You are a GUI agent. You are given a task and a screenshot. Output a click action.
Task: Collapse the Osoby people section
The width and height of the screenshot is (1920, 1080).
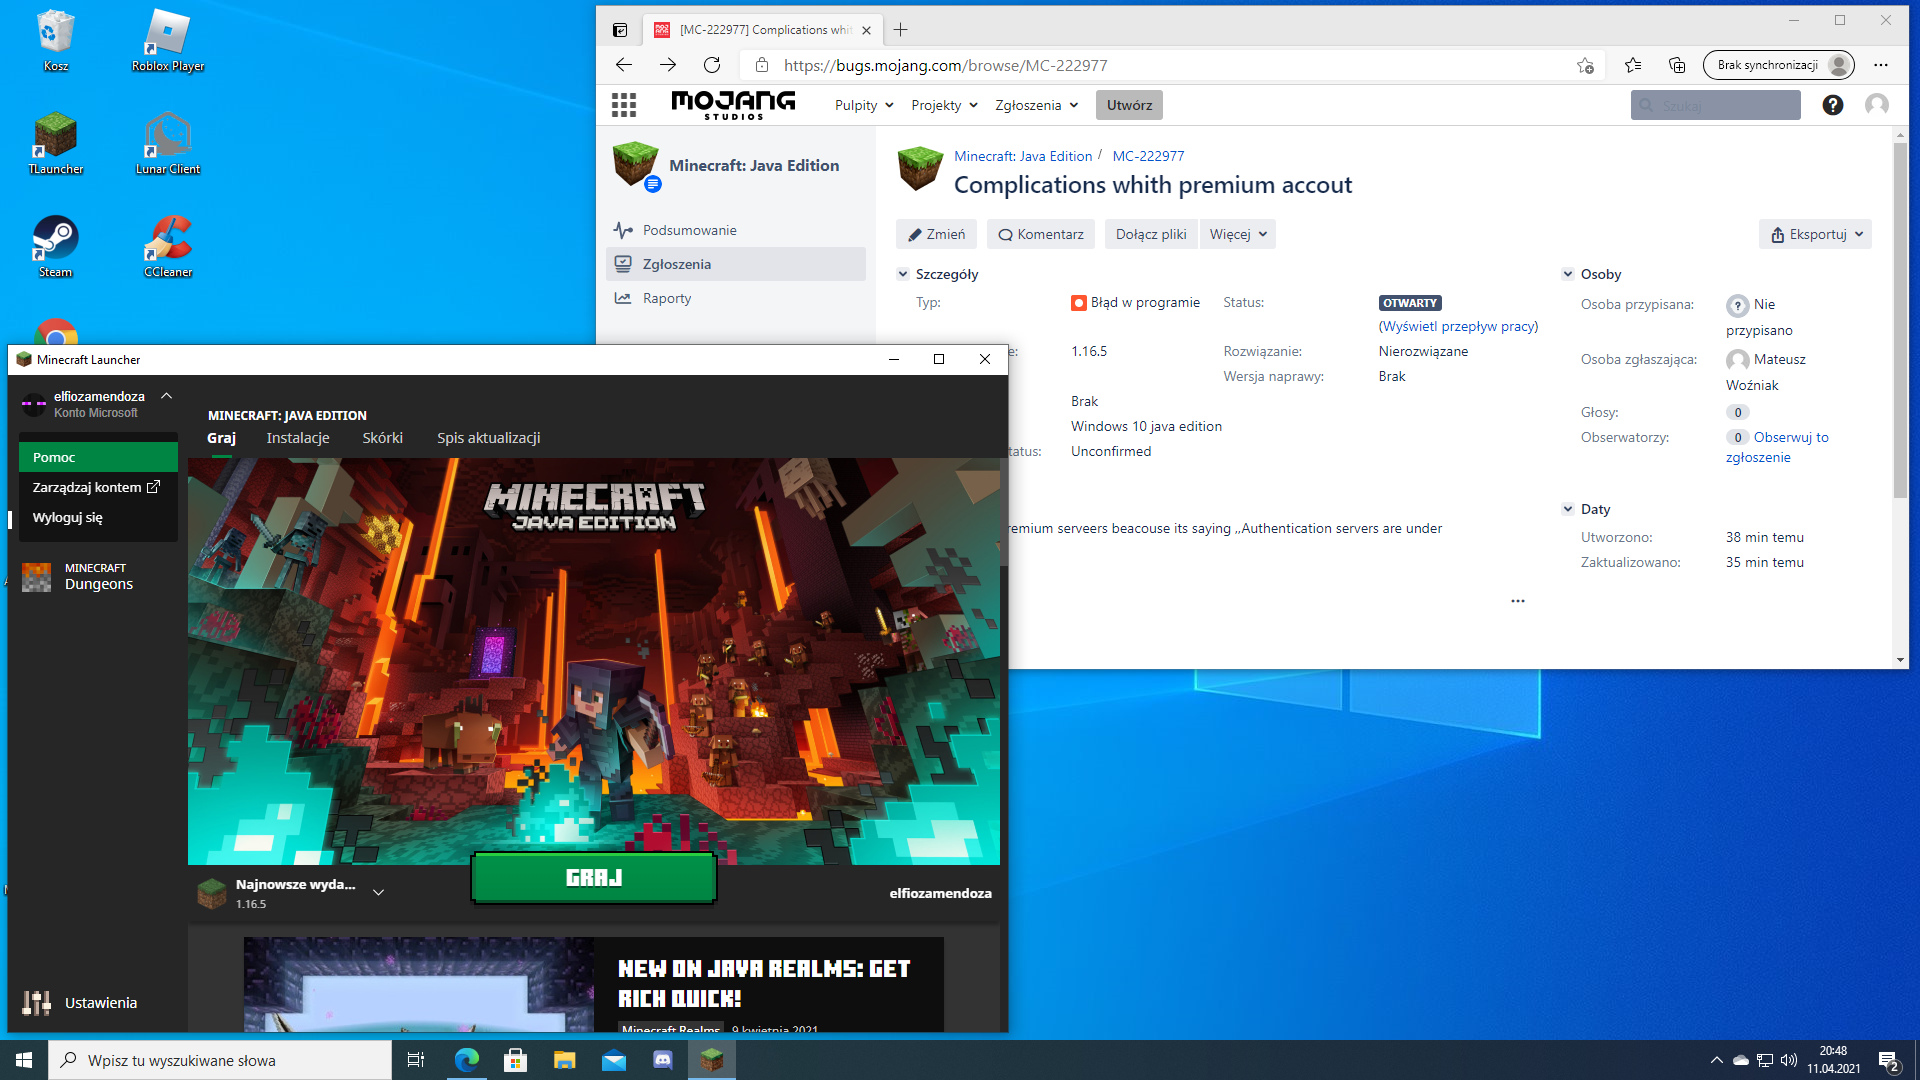1568,274
